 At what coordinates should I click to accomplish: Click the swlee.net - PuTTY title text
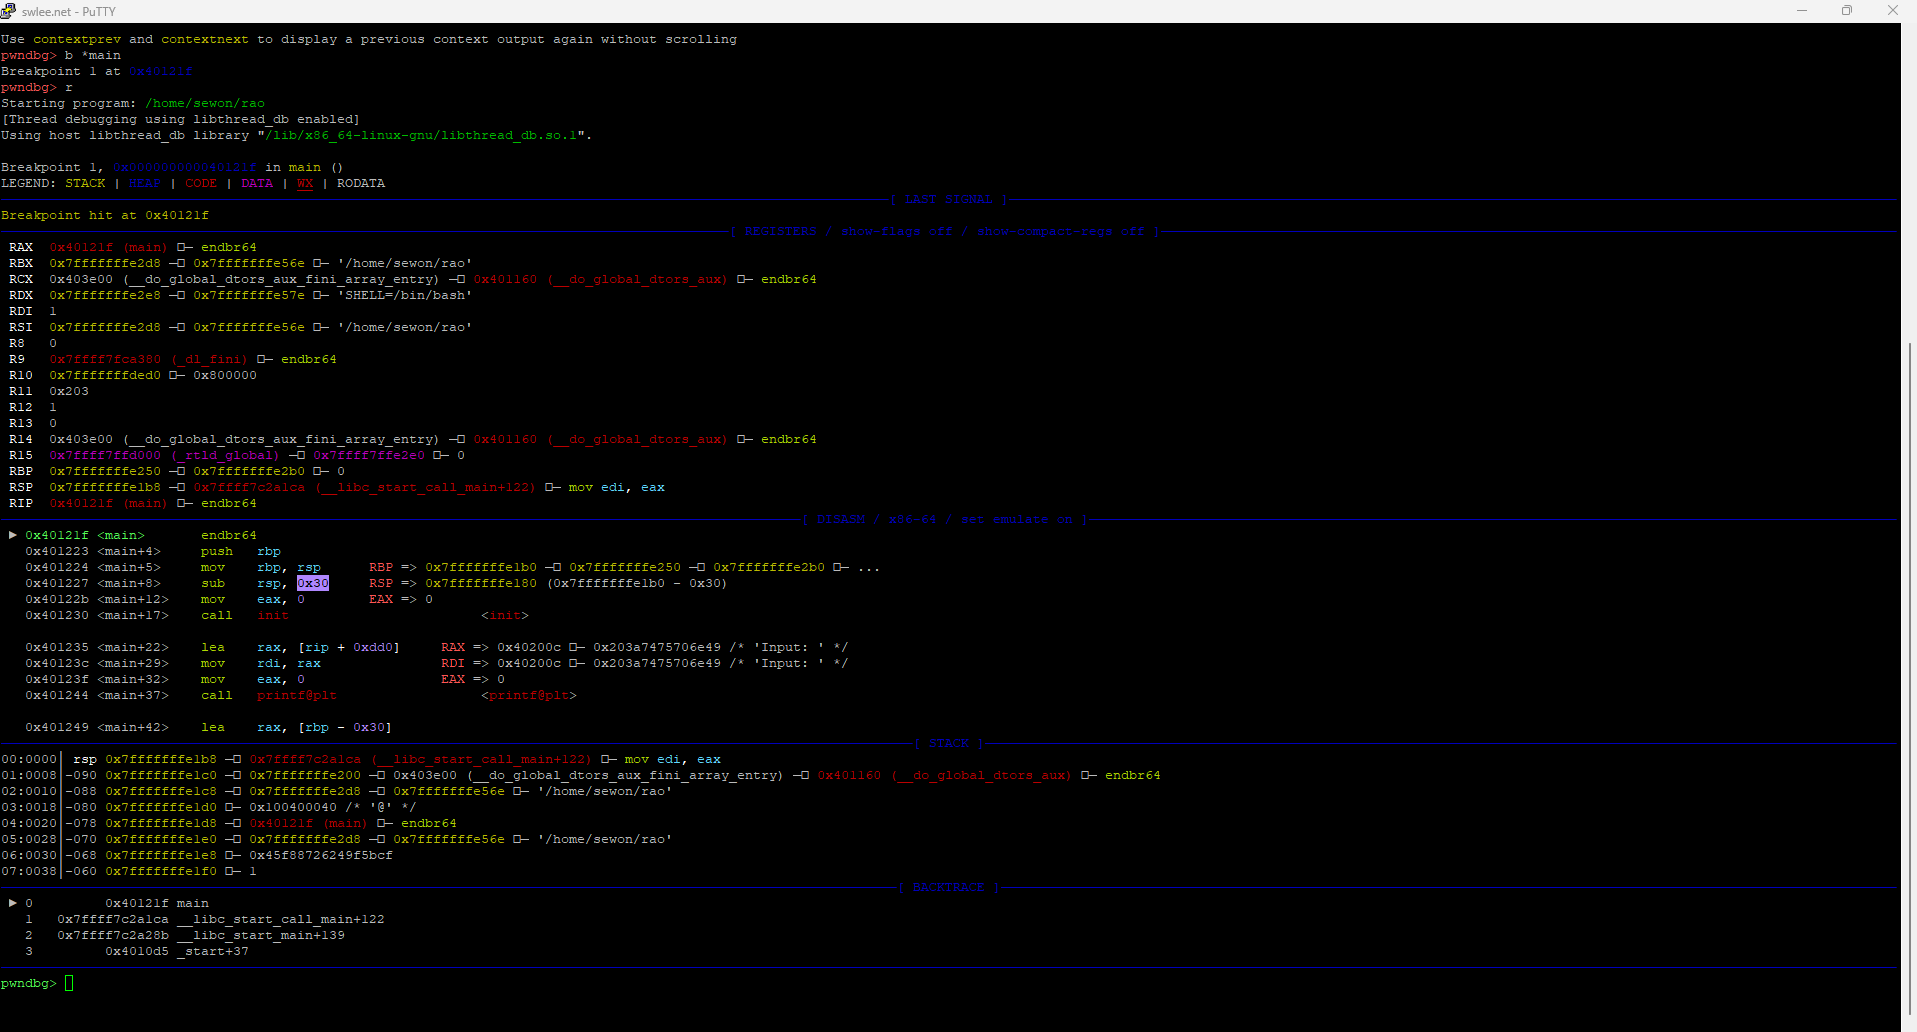69,11
